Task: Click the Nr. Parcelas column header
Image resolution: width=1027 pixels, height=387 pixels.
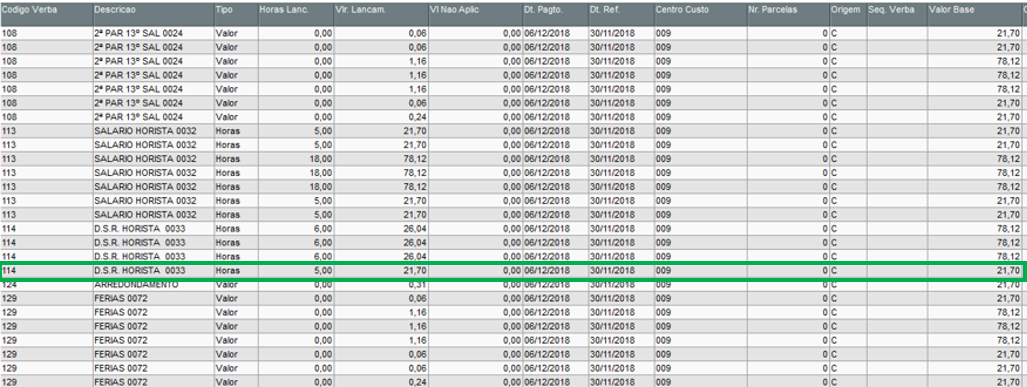Action: (x=788, y=14)
